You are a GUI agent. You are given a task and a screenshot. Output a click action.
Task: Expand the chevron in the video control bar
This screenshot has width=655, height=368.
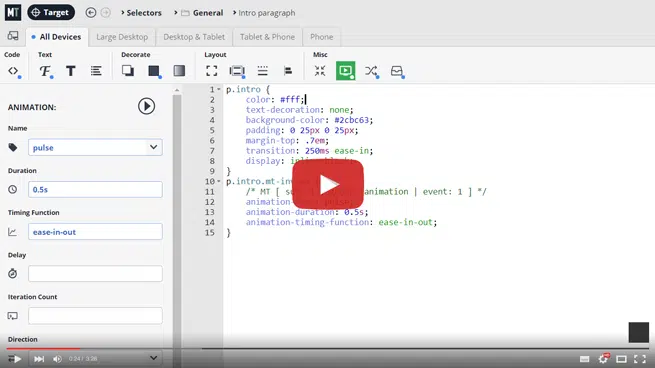[x=153, y=358]
